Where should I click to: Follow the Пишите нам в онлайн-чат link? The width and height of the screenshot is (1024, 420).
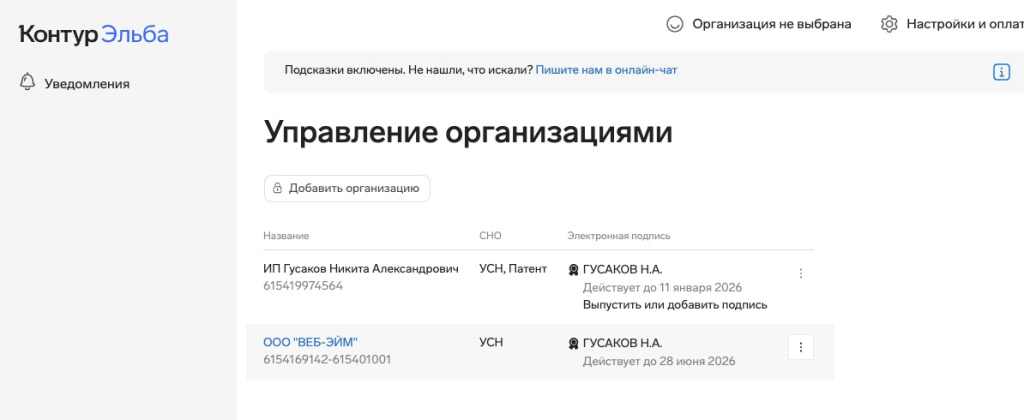tap(606, 70)
